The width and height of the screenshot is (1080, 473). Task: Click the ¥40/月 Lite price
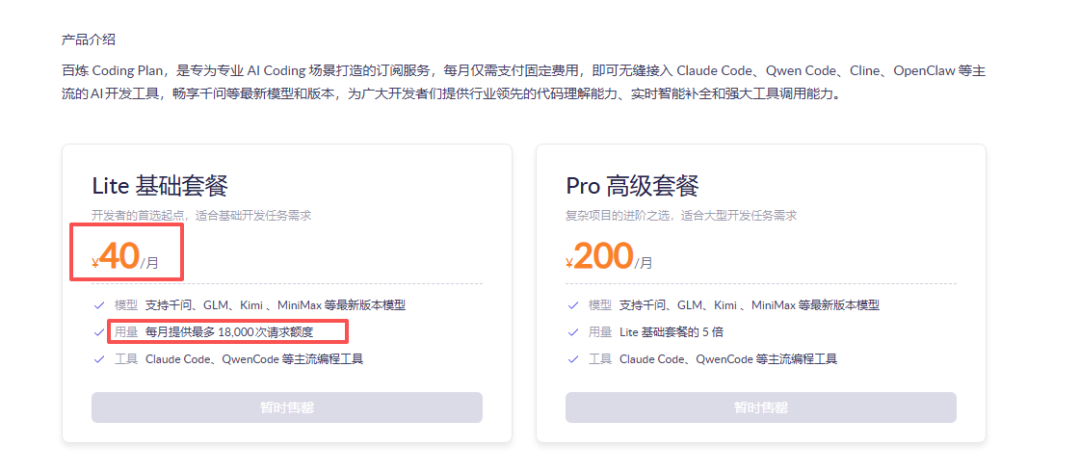[x=125, y=256]
